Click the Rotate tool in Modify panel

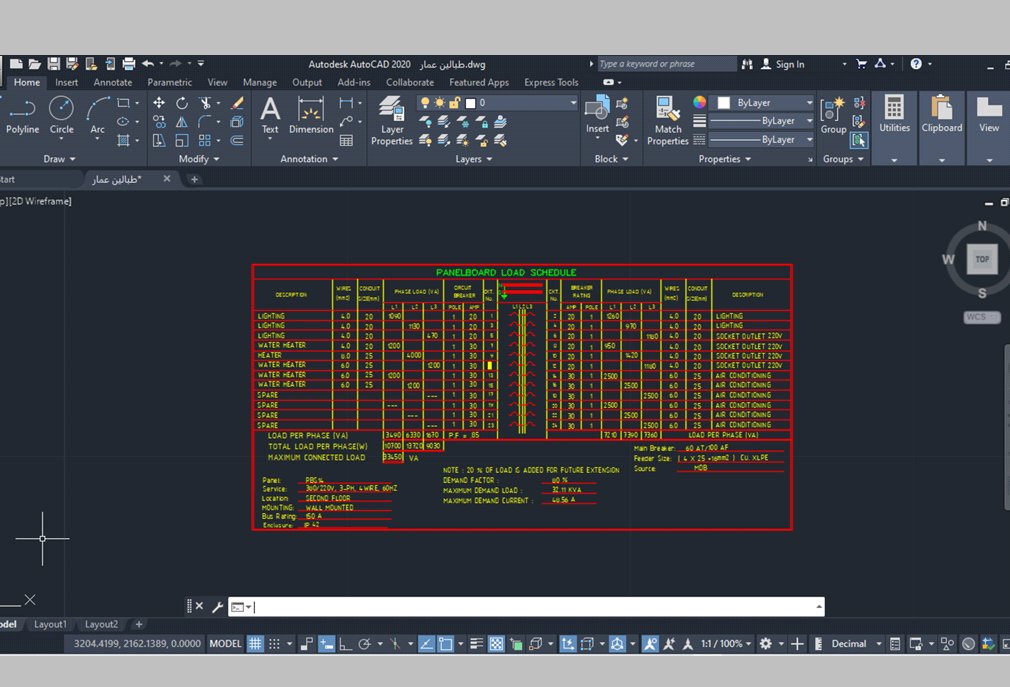click(182, 103)
